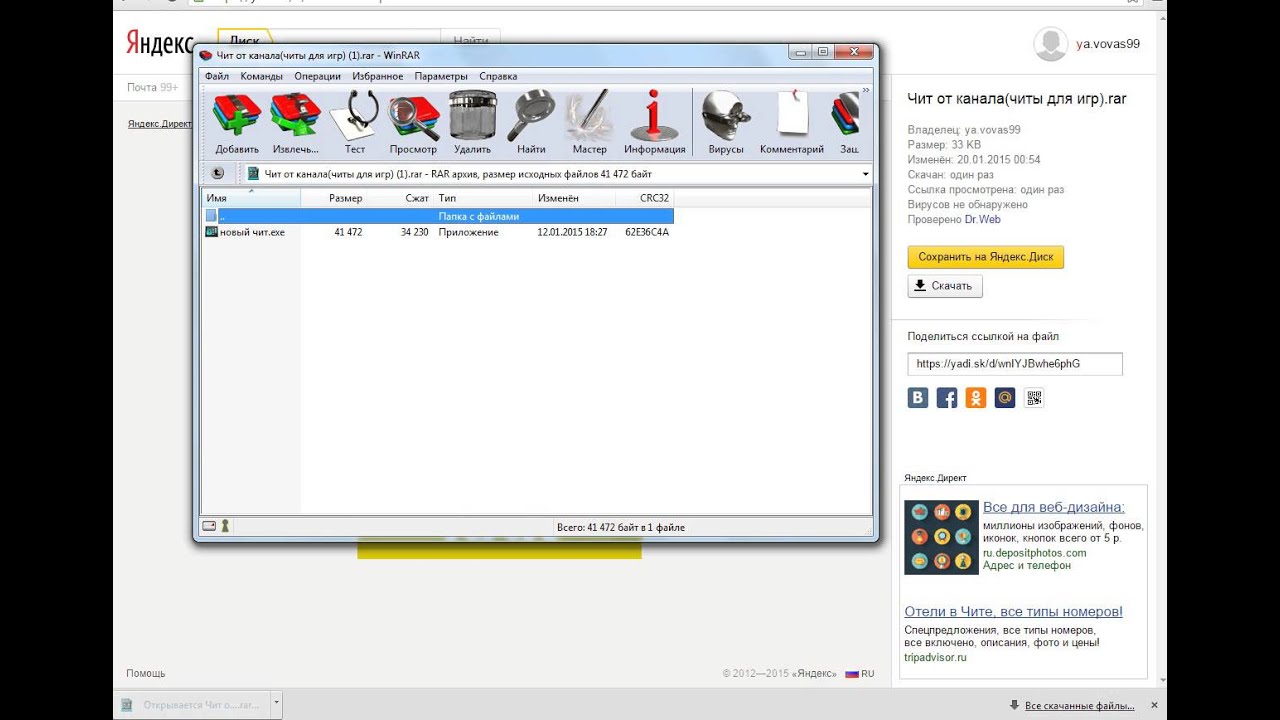Open the download item menu arrow in browser

click(277, 704)
